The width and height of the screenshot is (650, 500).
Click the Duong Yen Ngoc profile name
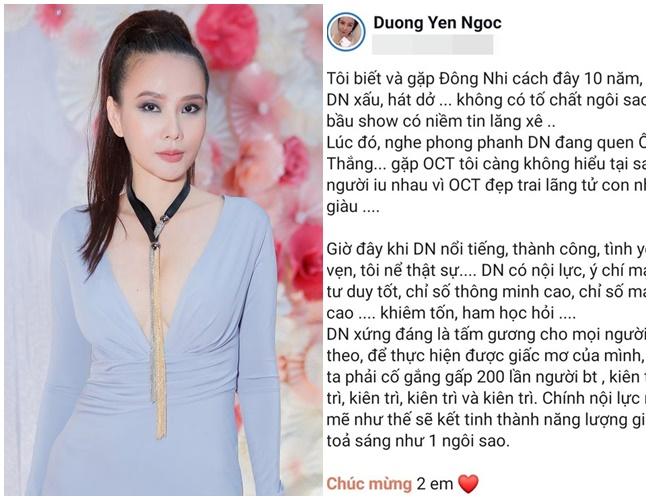point(437,23)
